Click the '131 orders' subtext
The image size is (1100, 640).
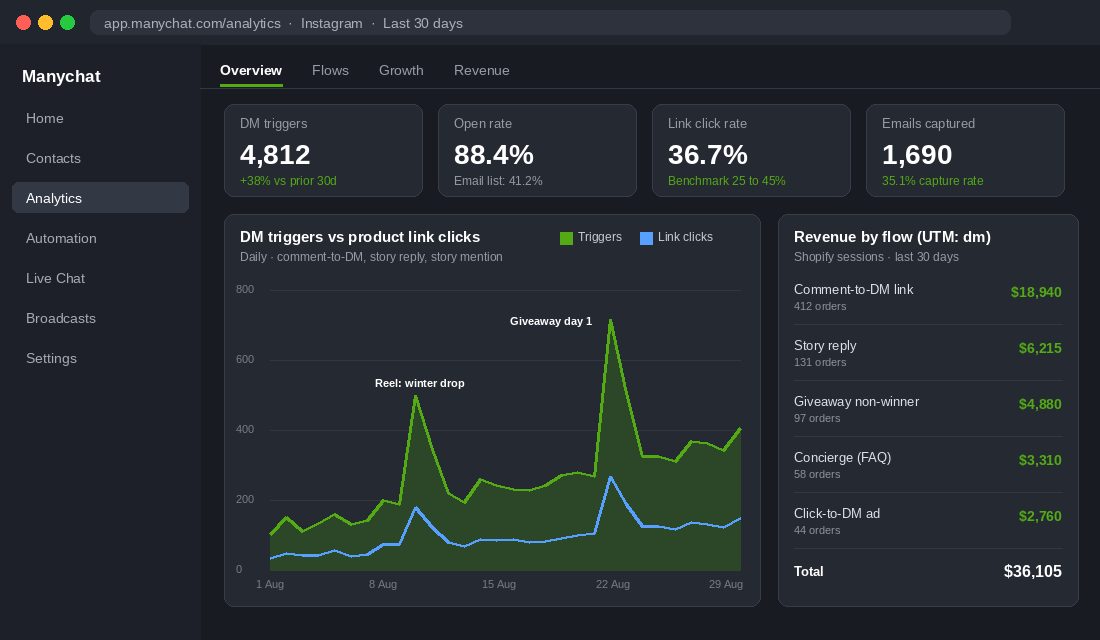(x=820, y=363)
